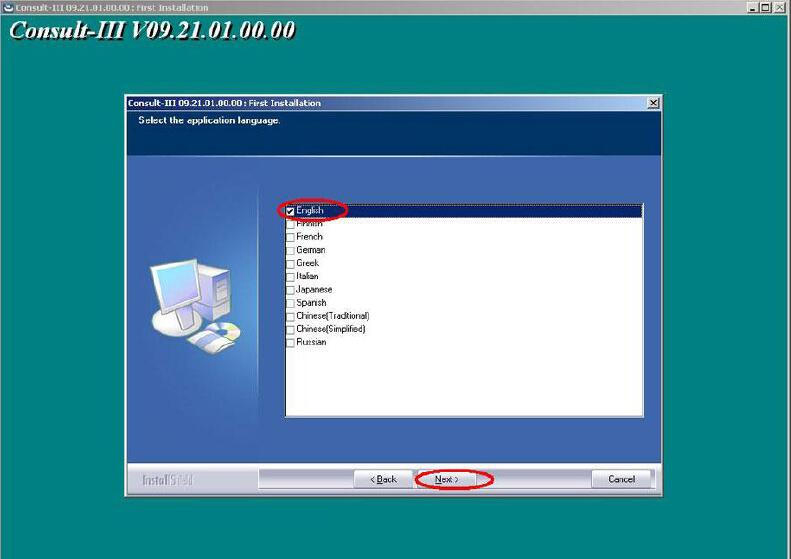Select the Japanese label text
791x559 pixels.
pyautogui.click(x=314, y=290)
